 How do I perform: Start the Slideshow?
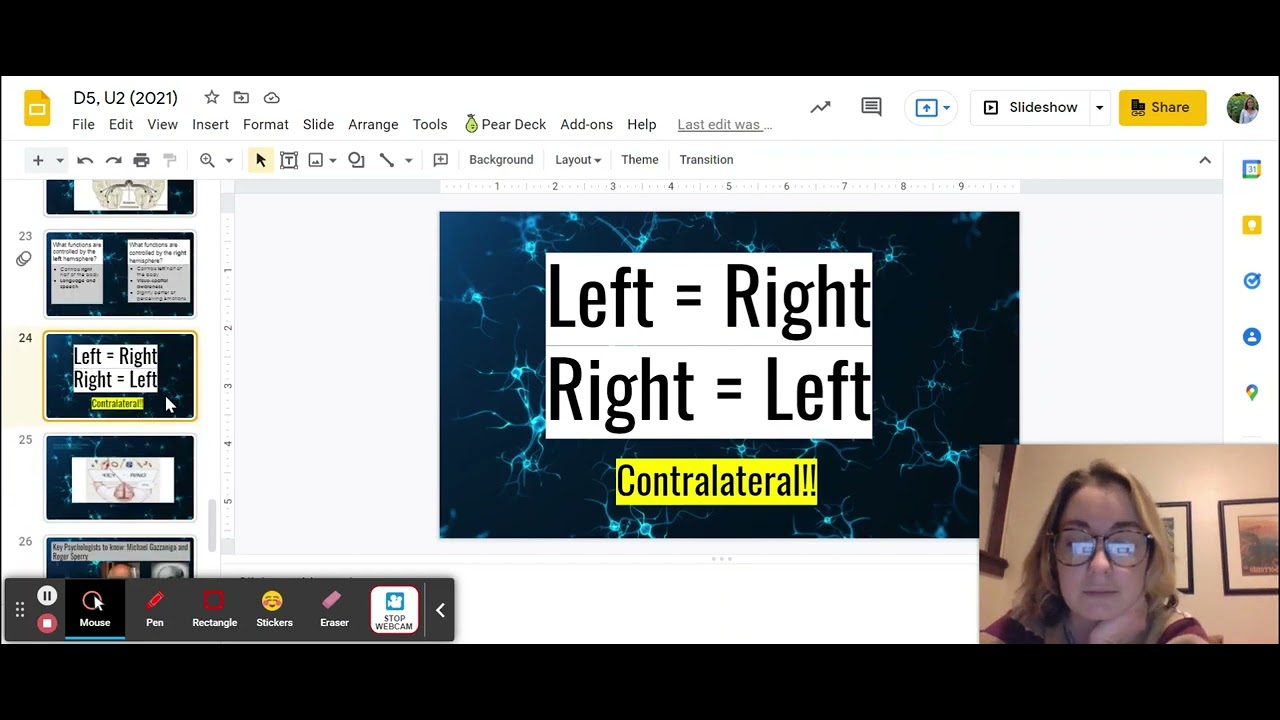(x=1031, y=107)
